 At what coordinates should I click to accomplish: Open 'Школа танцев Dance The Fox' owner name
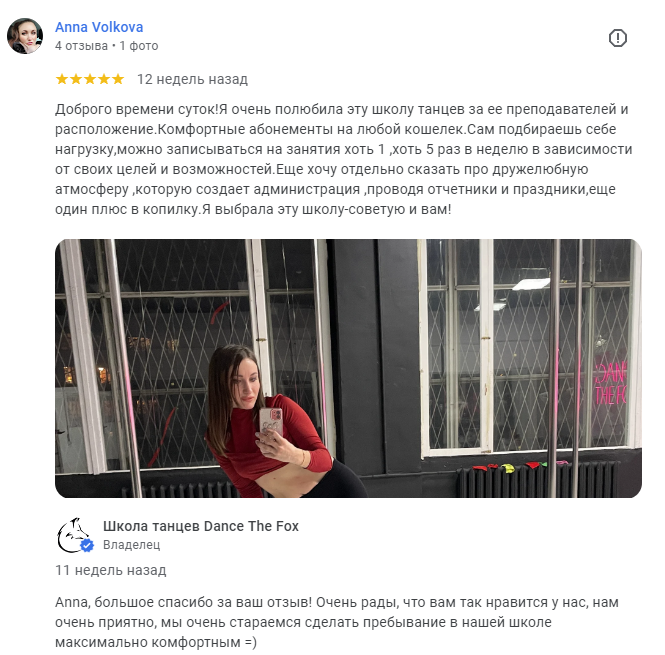click(201, 526)
